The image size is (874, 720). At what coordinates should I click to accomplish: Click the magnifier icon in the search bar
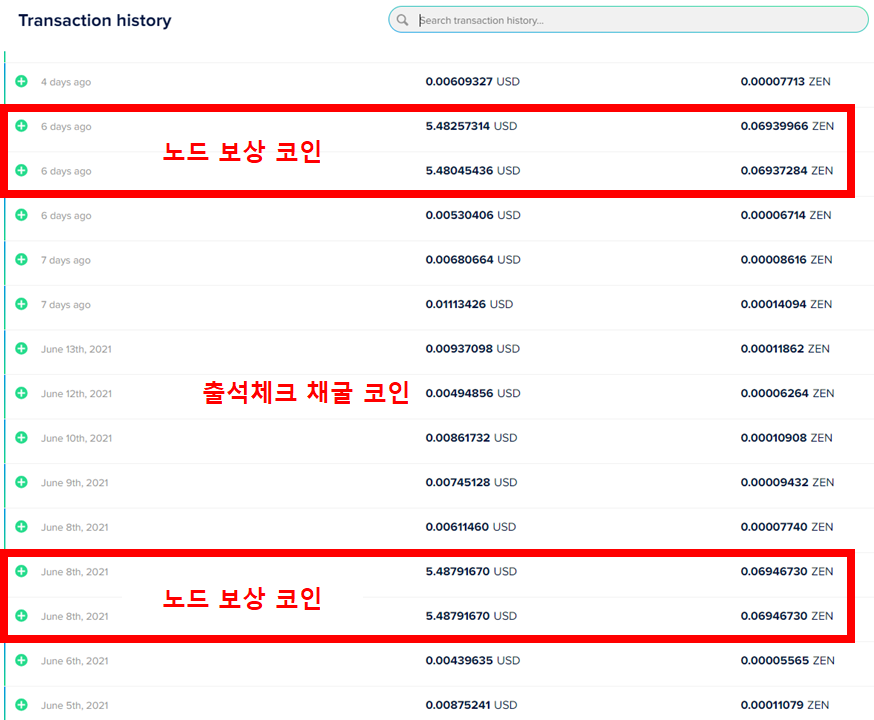tap(402, 20)
